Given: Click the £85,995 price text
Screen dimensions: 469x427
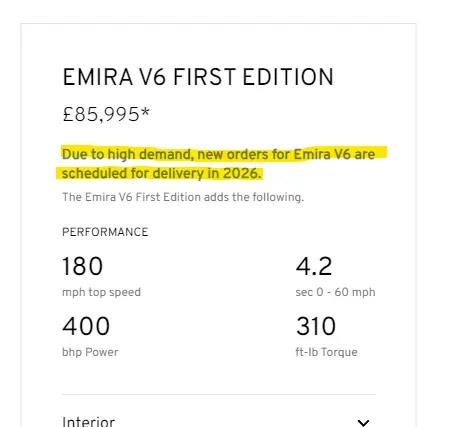Looking at the screenshot, I should click(101, 114).
